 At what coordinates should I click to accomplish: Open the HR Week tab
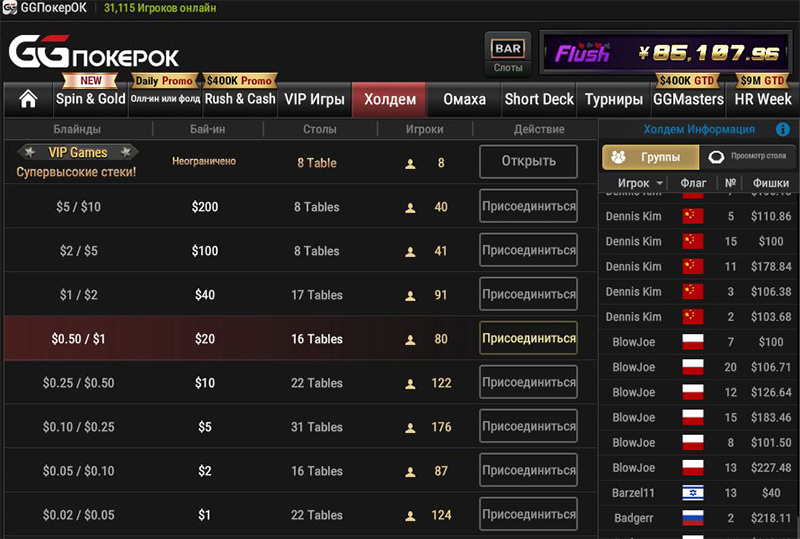tap(763, 99)
